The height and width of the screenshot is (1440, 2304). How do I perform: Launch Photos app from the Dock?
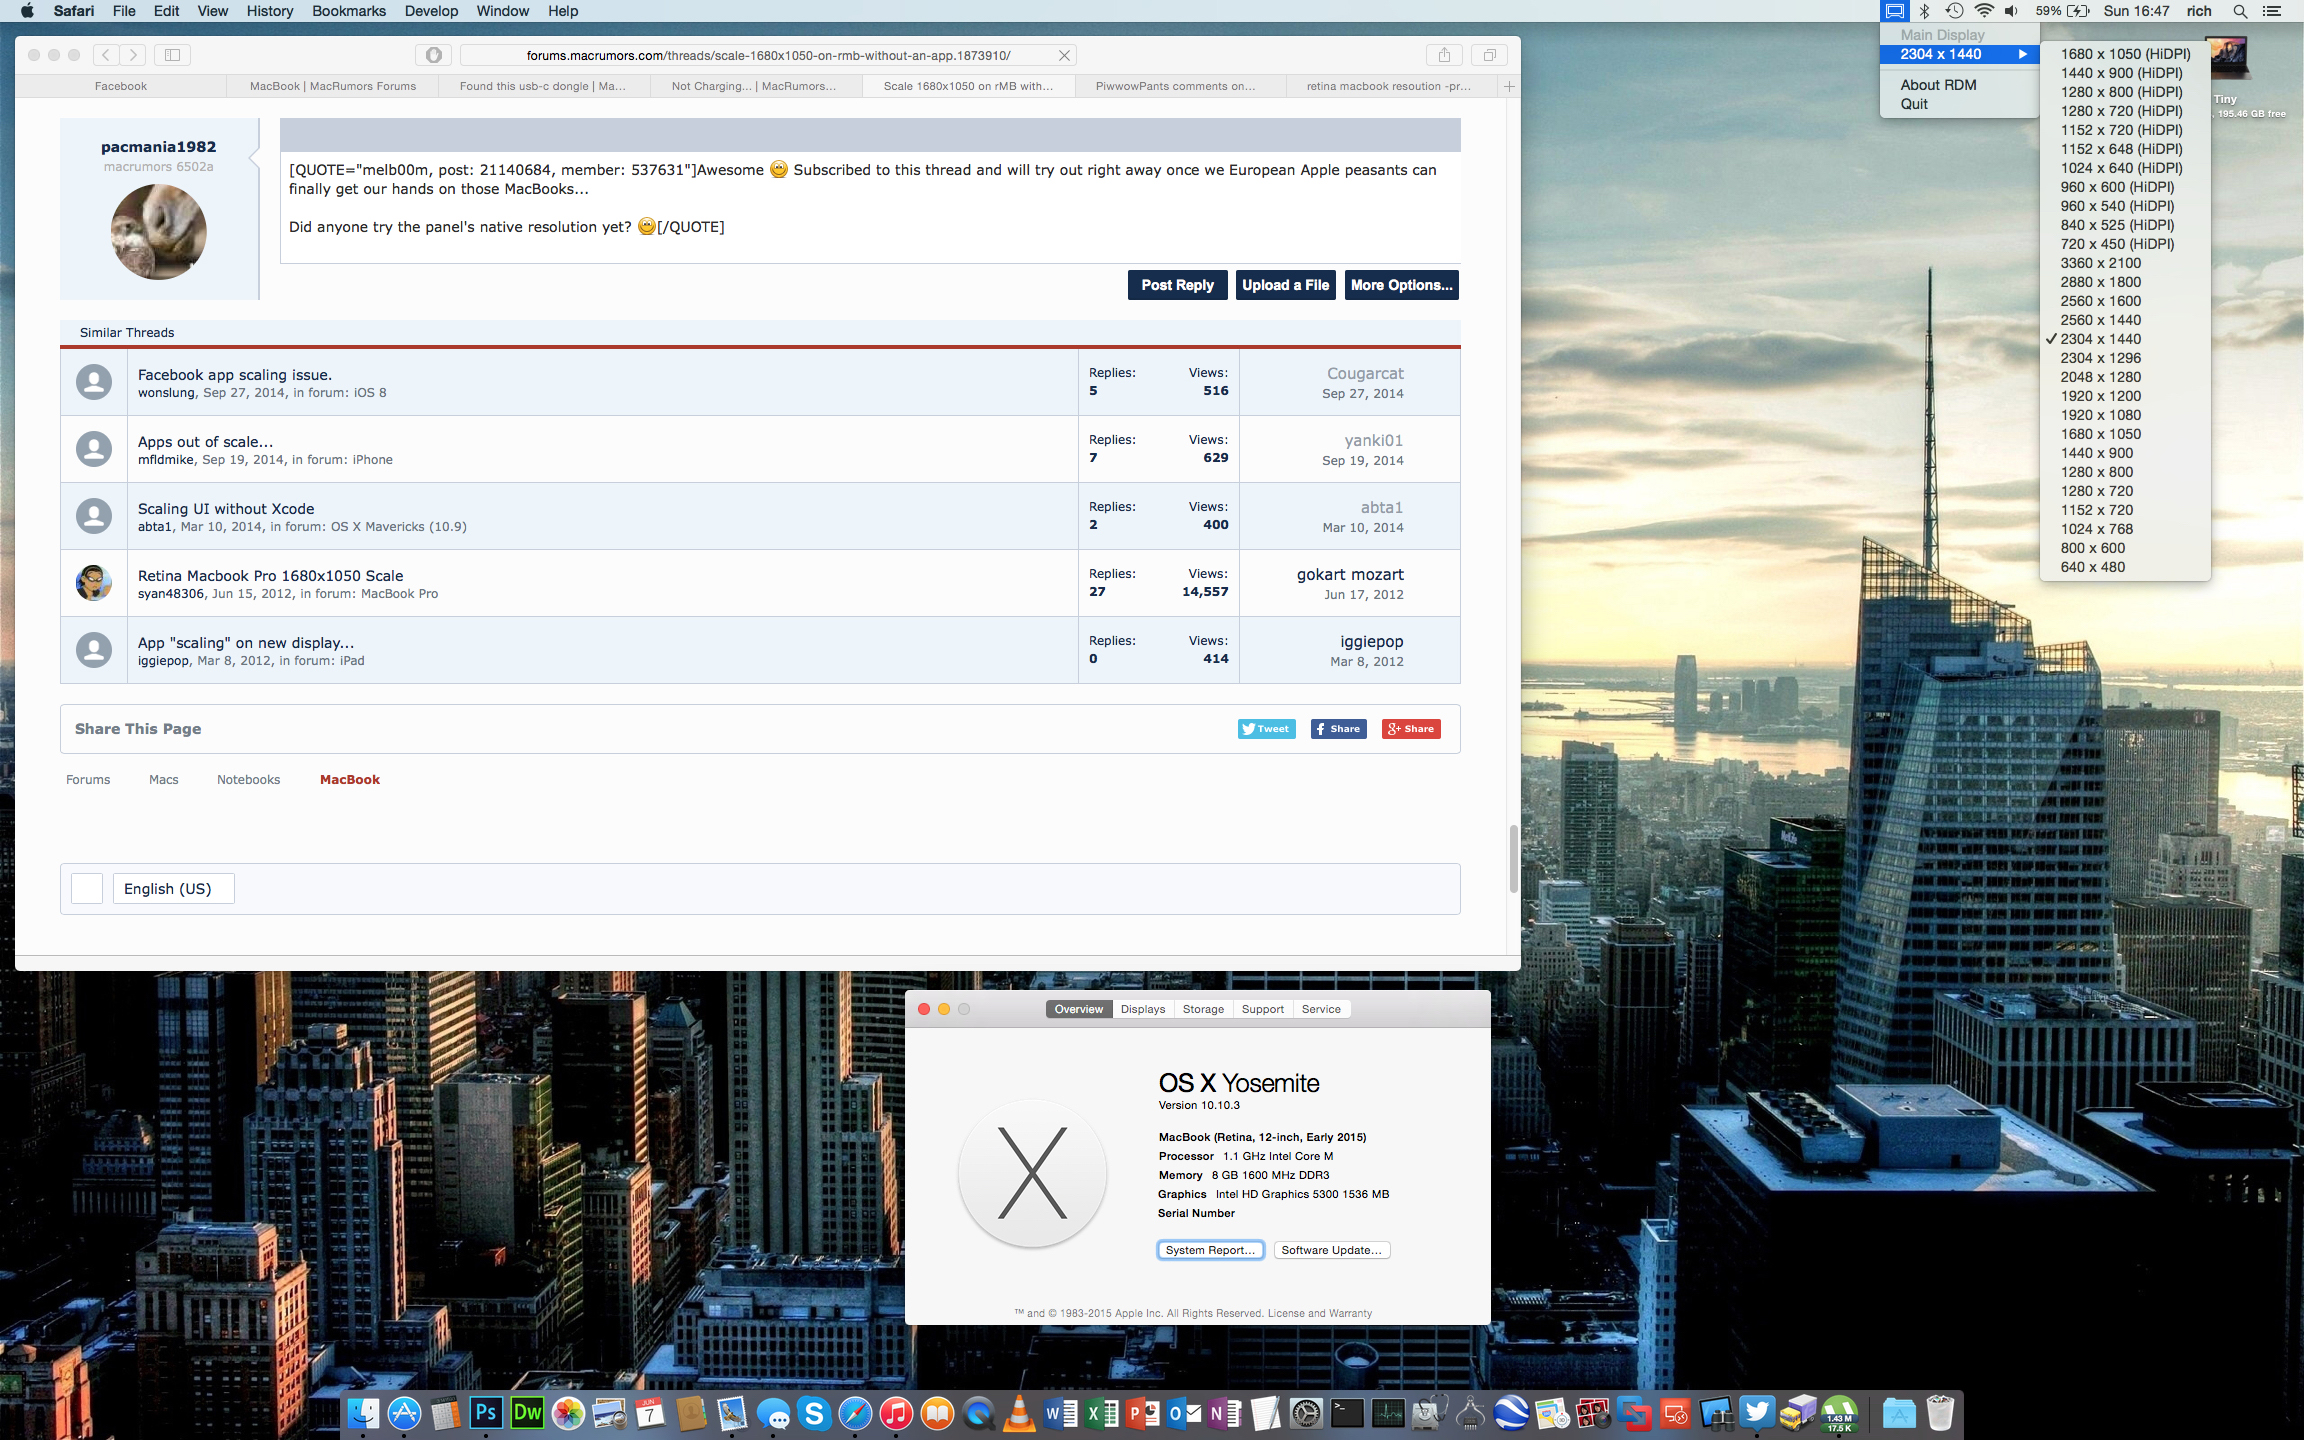[x=568, y=1413]
